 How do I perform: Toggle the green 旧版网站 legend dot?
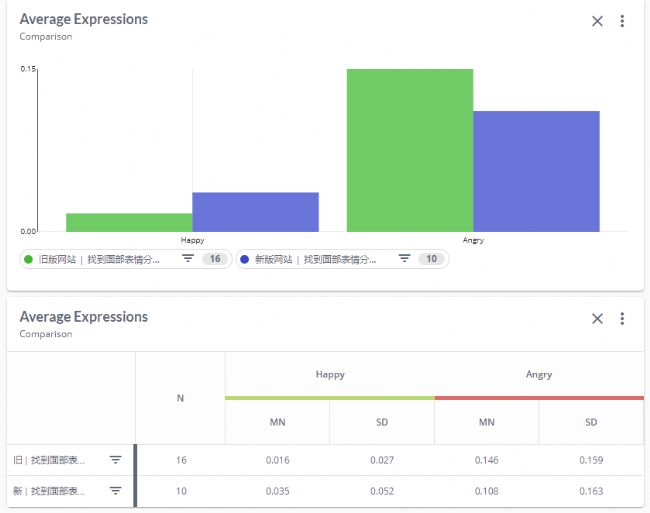(x=28, y=259)
